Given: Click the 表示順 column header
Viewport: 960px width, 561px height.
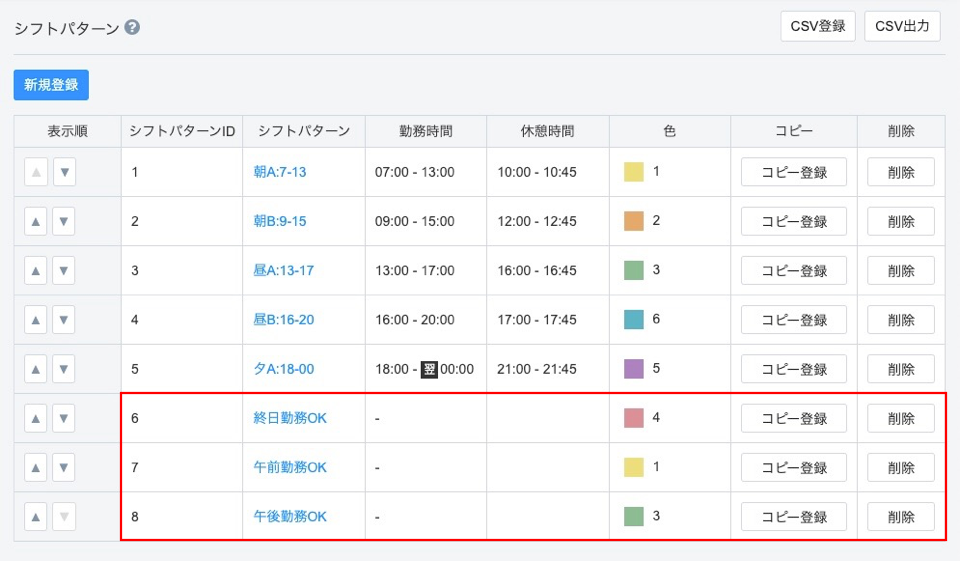Looking at the screenshot, I should [67, 131].
